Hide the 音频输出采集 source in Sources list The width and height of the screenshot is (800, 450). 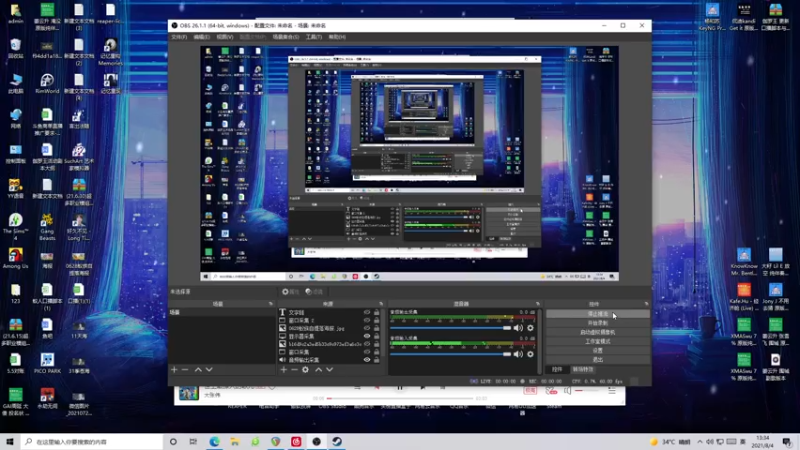click(367, 360)
